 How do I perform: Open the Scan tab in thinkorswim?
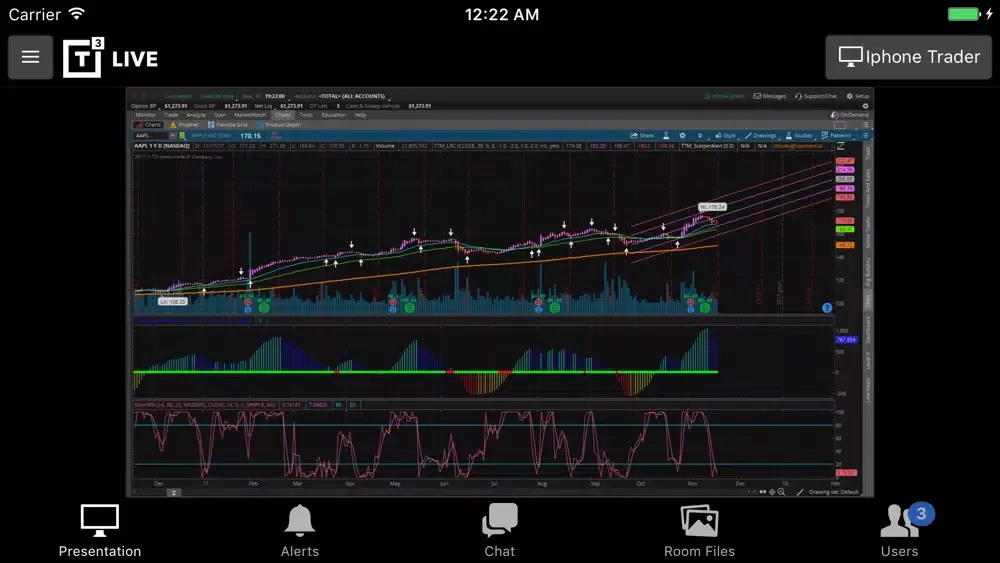(219, 115)
